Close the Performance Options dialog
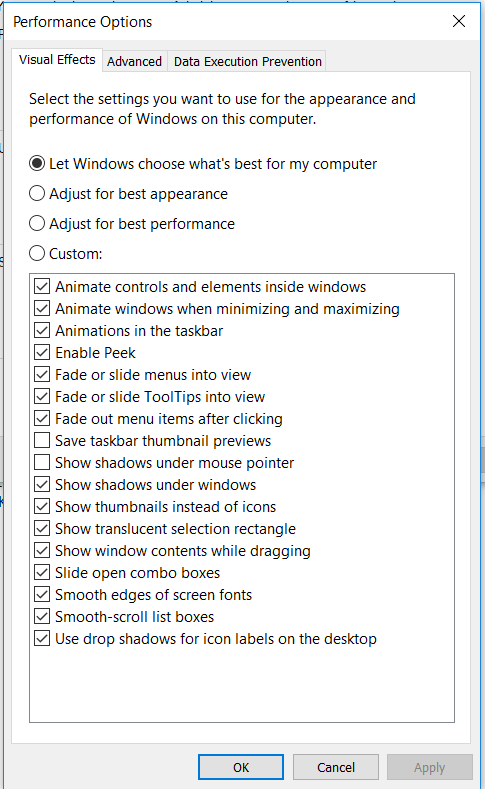This screenshot has width=485, height=789. pos(459,21)
